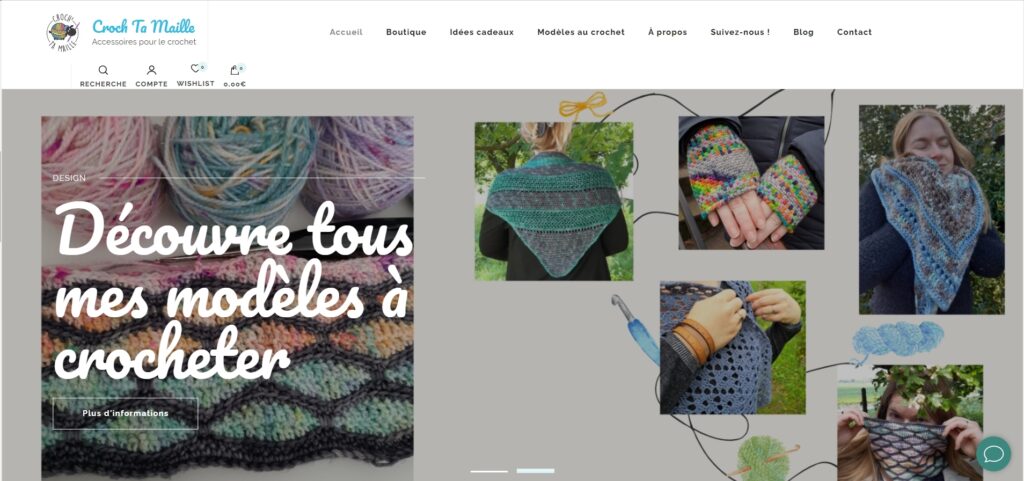This screenshot has height=481, width=1024.
Task: Open the Idées cadeaux menu item
Action: click(x=482, y=32)
